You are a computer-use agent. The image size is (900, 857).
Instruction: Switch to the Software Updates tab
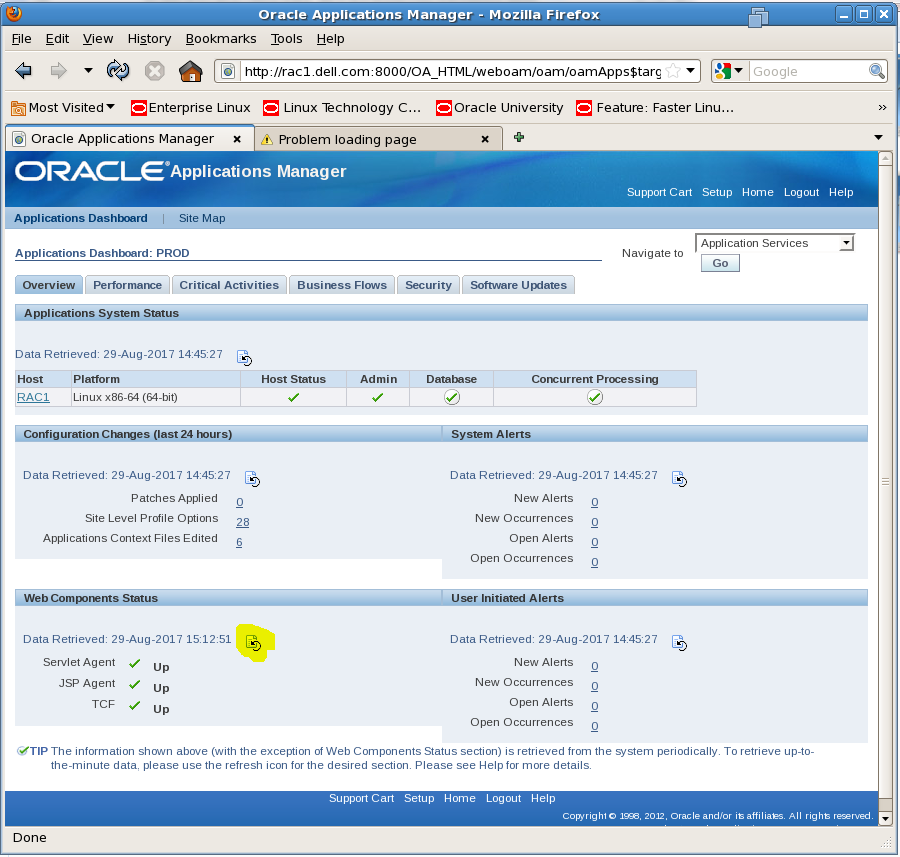click(518, 285)
